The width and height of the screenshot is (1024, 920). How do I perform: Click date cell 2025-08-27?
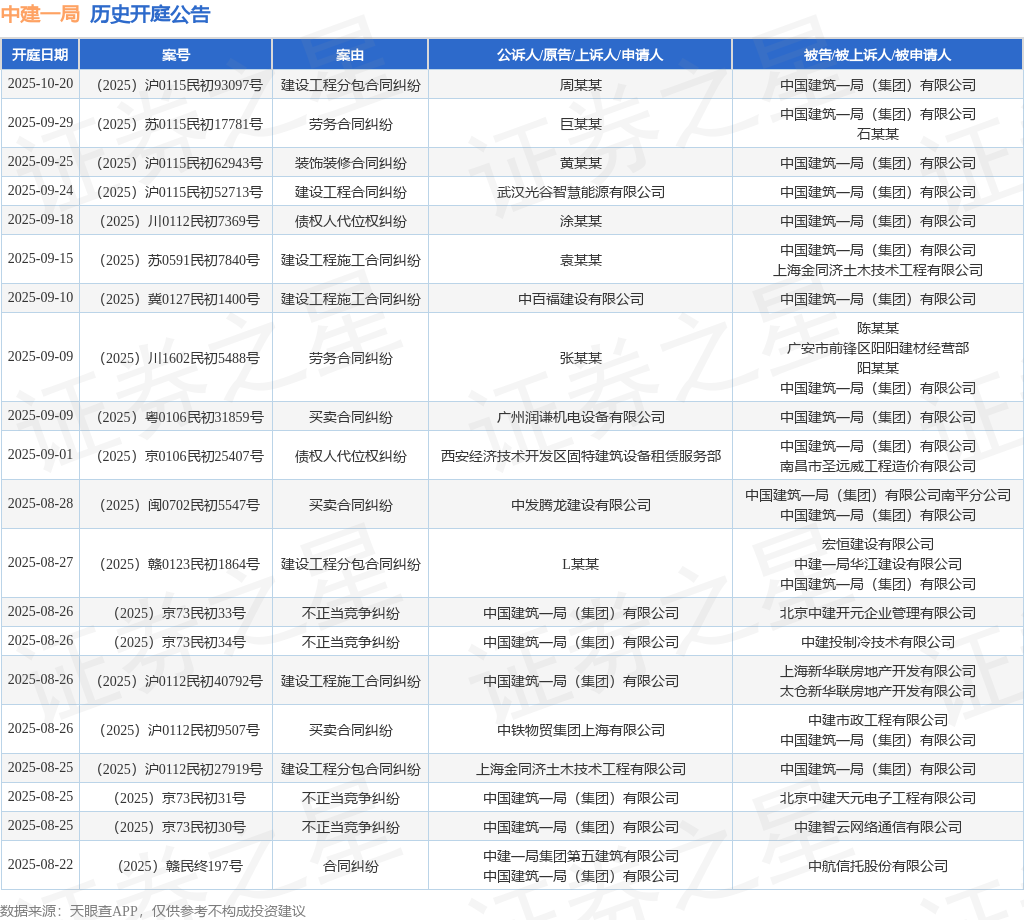[x=40, y=562]
